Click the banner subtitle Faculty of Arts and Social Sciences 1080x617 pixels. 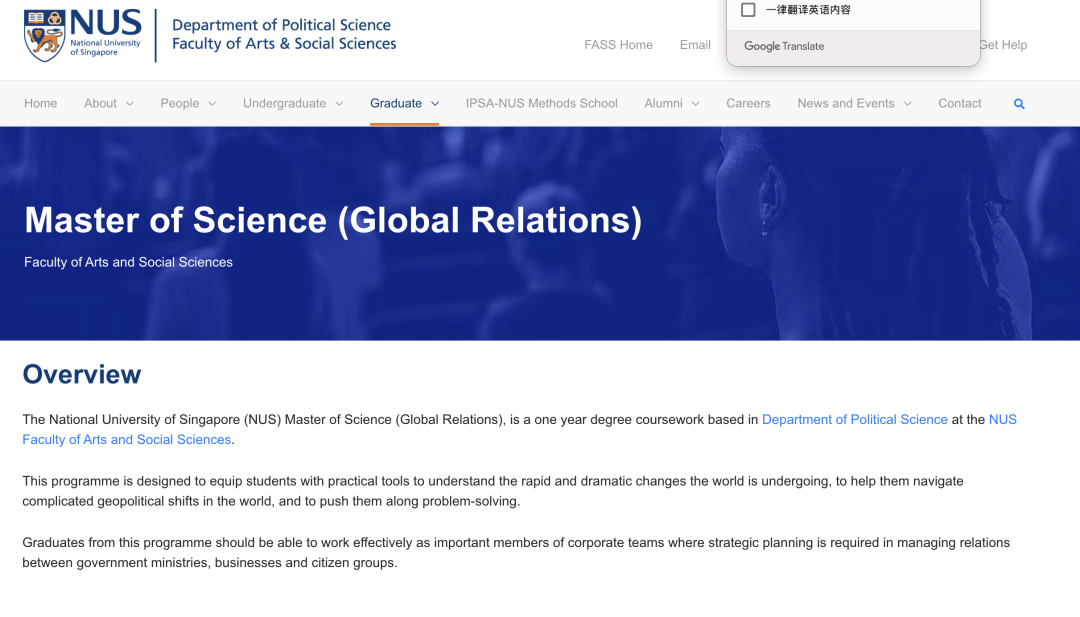128,262
